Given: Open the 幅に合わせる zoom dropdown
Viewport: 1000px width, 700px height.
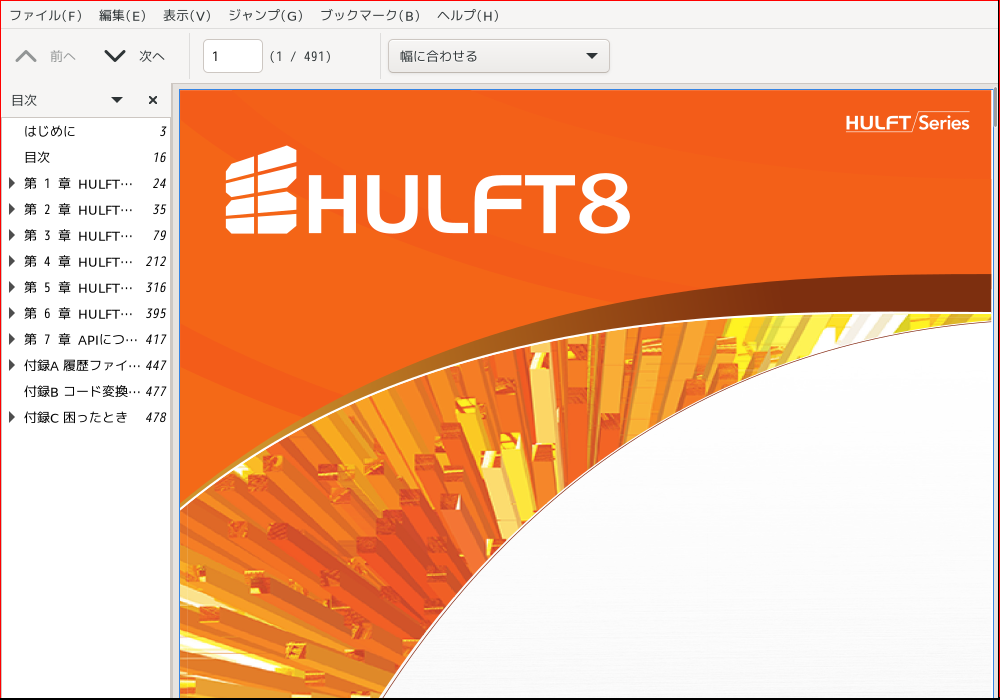Looking at the screenshot, I should tap(499, 56).
